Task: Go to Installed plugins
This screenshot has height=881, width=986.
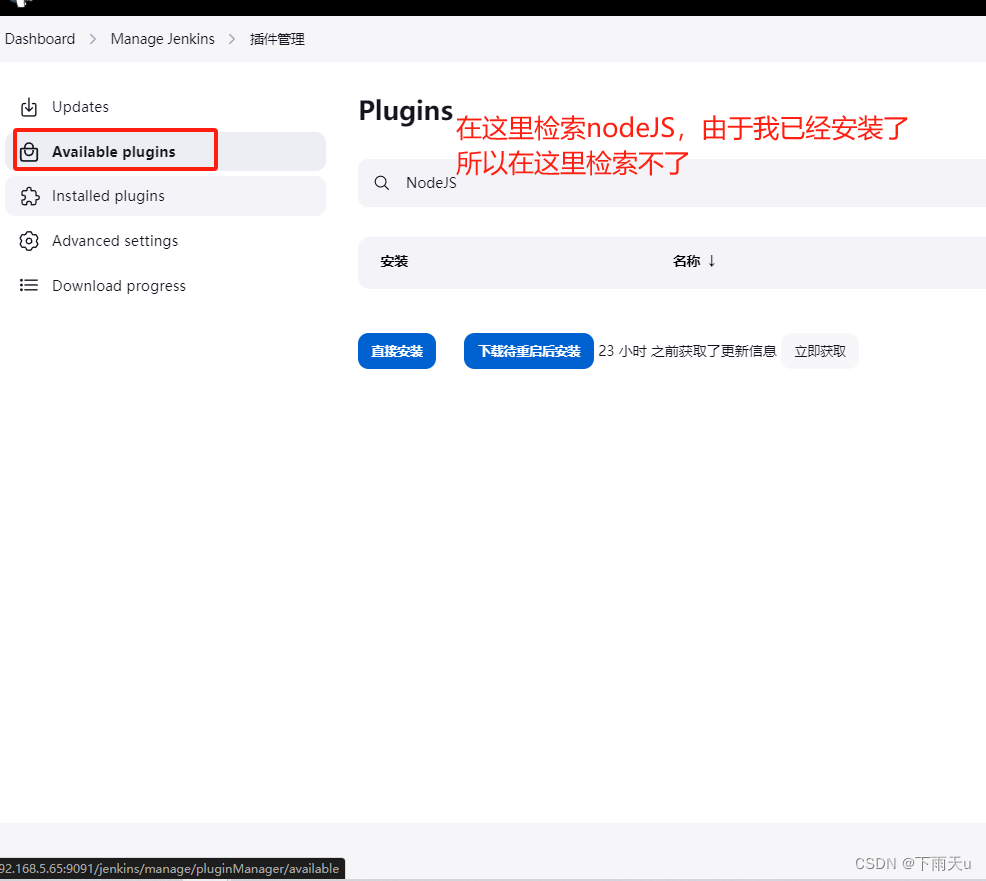Action: click(165, 196)
